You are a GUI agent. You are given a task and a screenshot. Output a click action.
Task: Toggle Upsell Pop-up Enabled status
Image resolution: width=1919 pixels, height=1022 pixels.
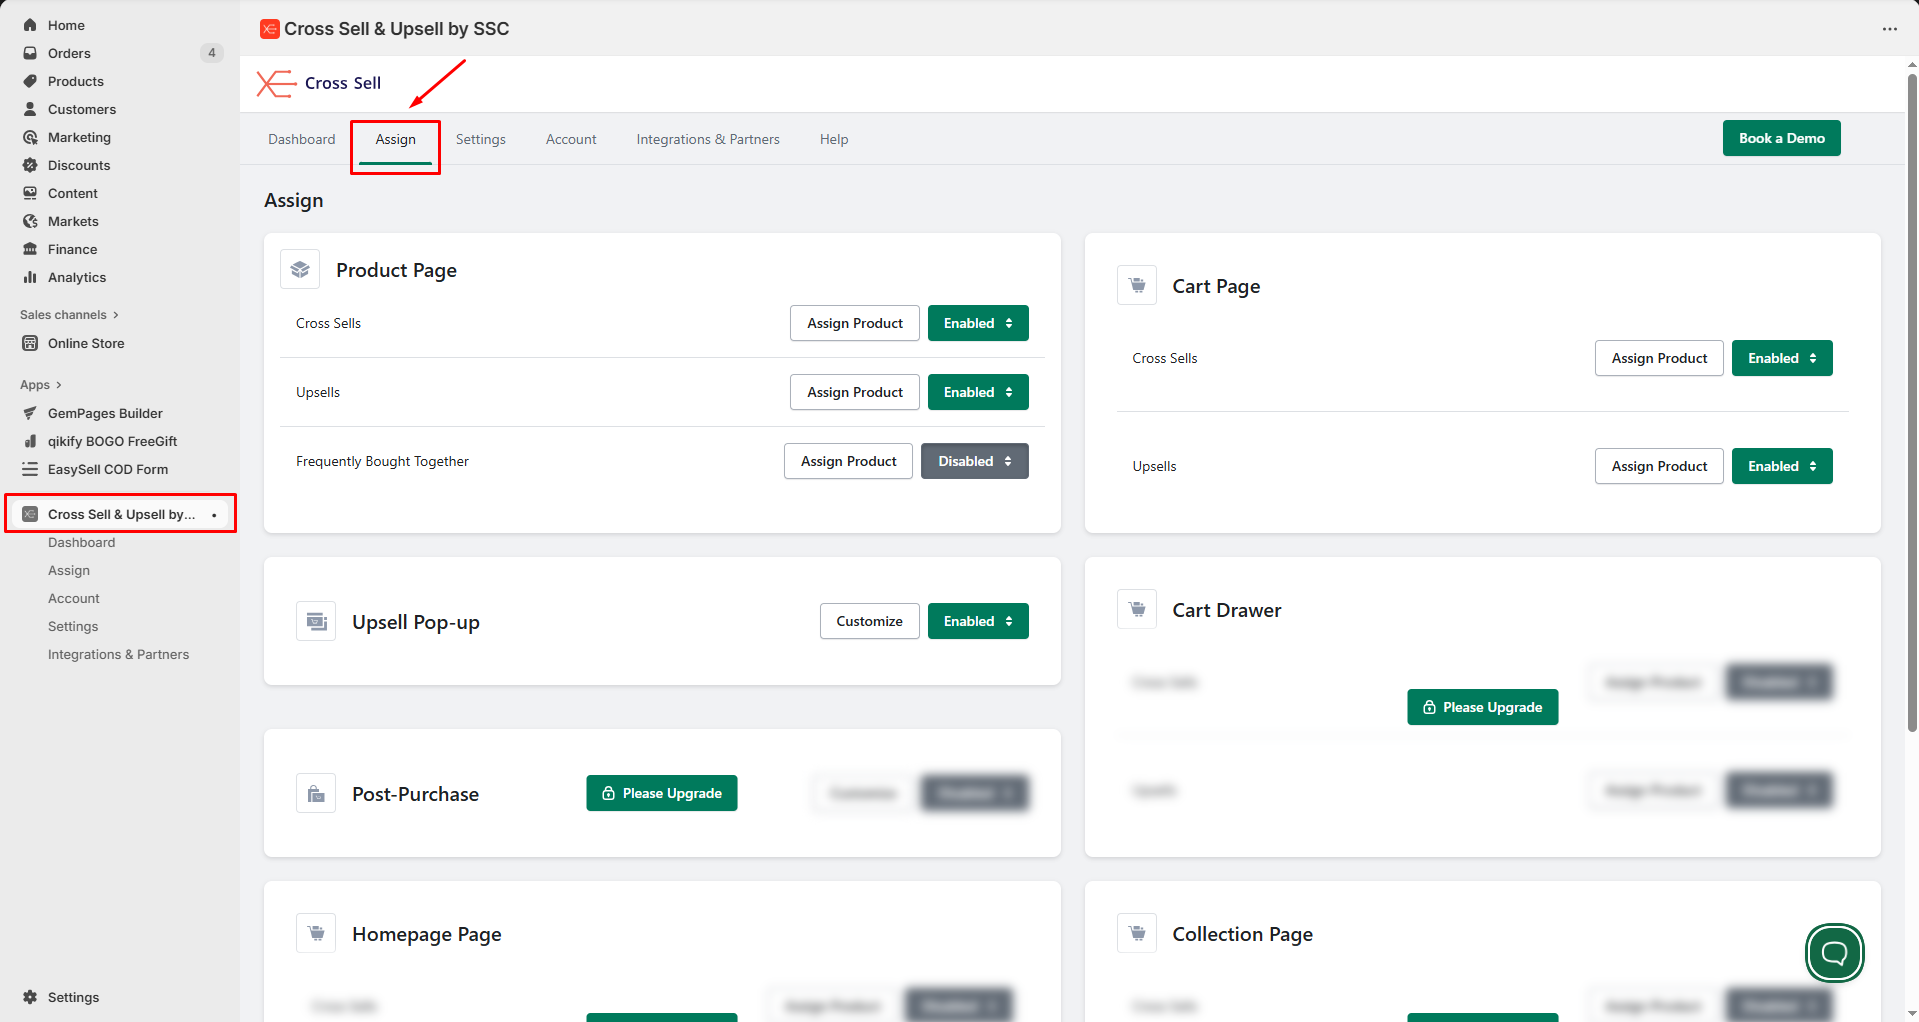coord(977,621)
